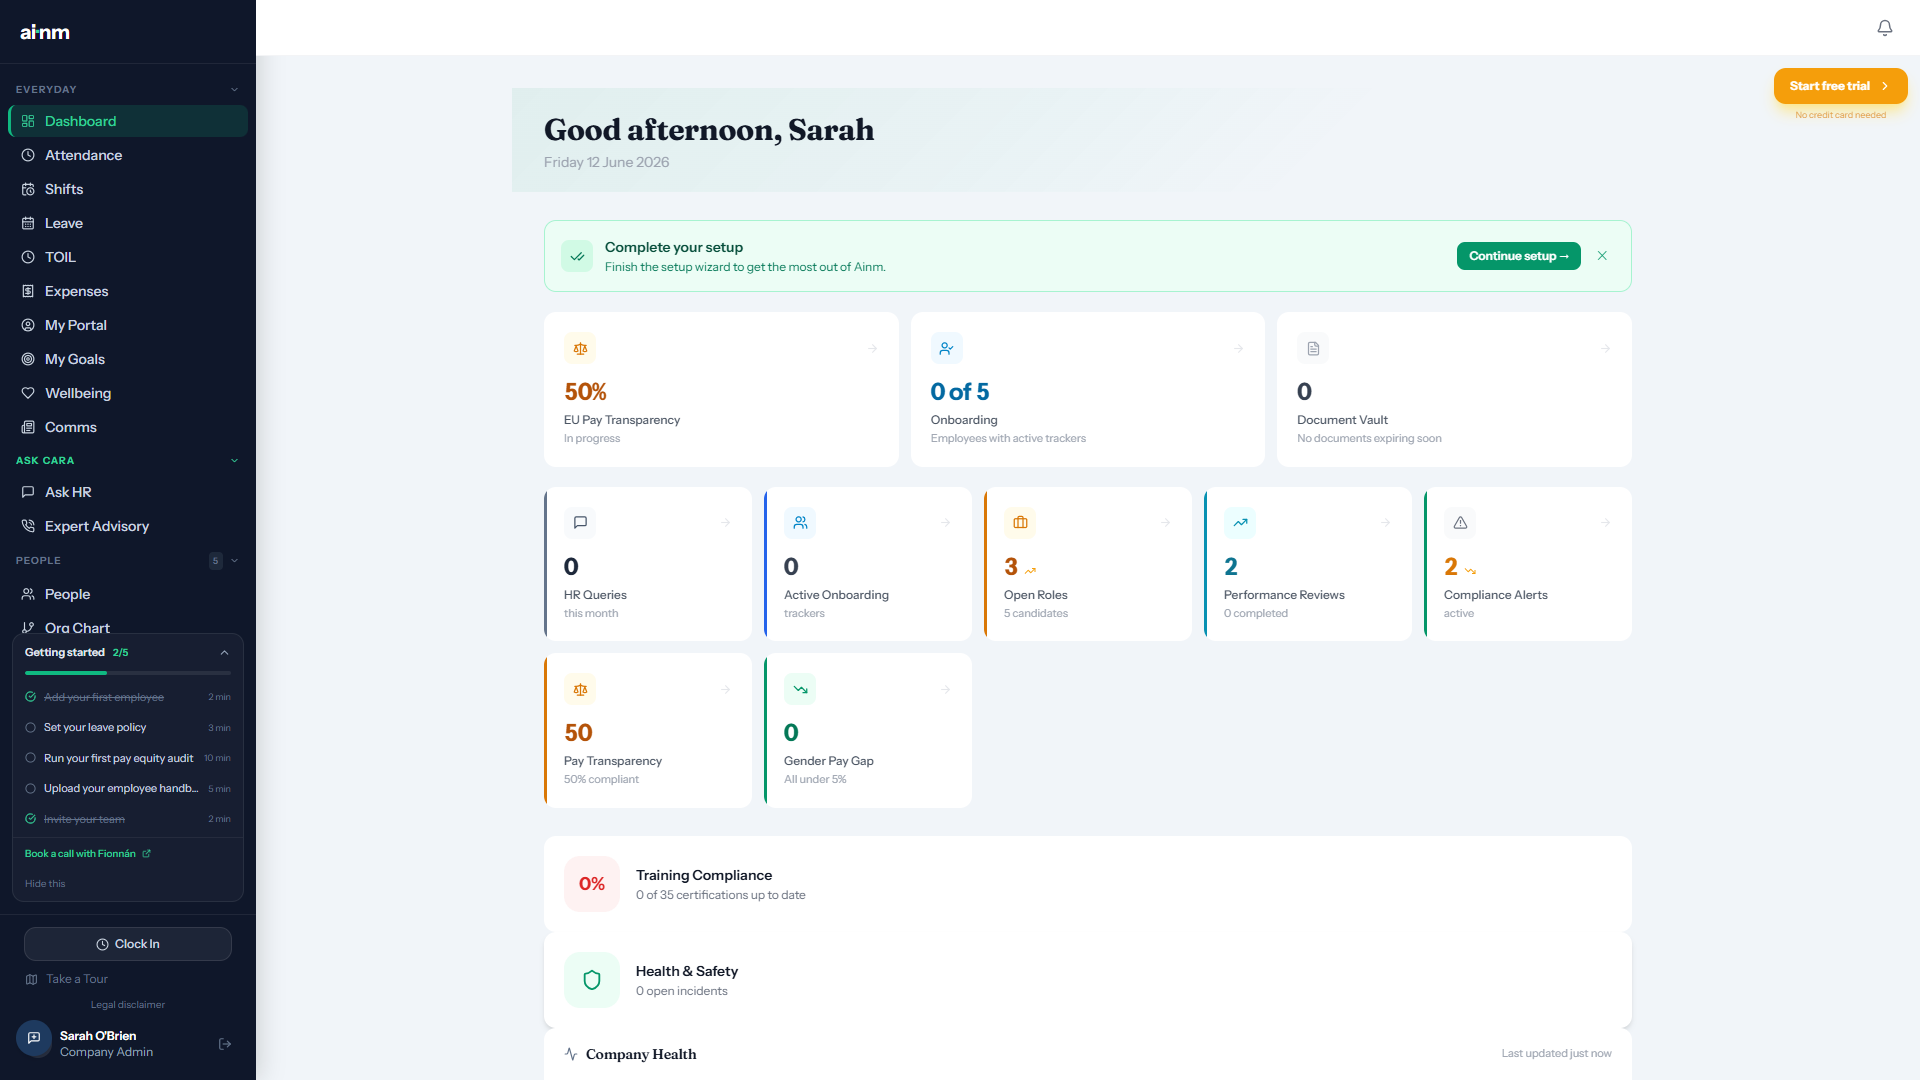Click the log out icon beside Sarah O'Brien
Screen dimensions: 1920x1080
pyautogui.click(x=225, y=1044)
